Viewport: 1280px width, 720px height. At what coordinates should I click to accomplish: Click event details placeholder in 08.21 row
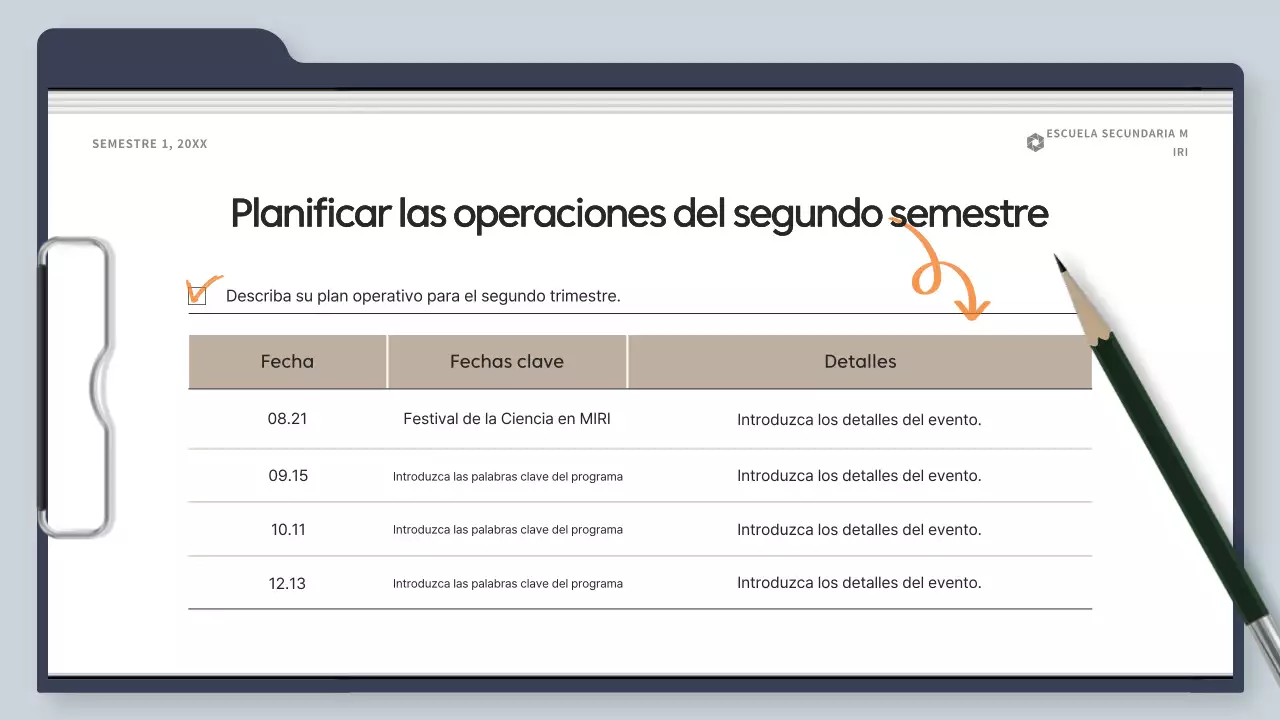859,420
